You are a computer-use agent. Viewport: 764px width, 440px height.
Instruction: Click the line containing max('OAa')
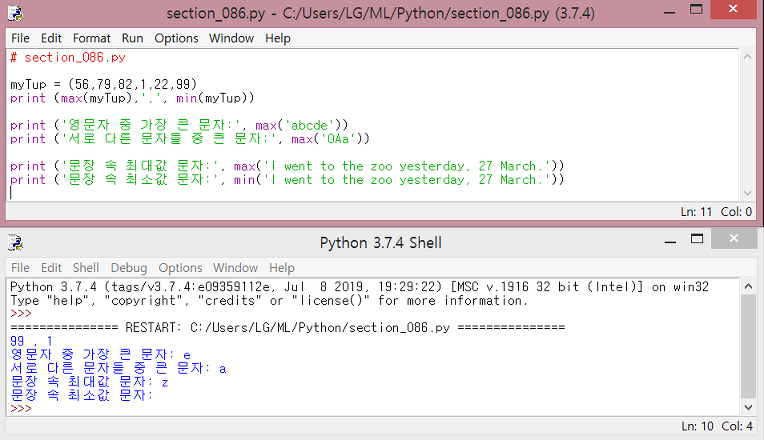[190, 139]
